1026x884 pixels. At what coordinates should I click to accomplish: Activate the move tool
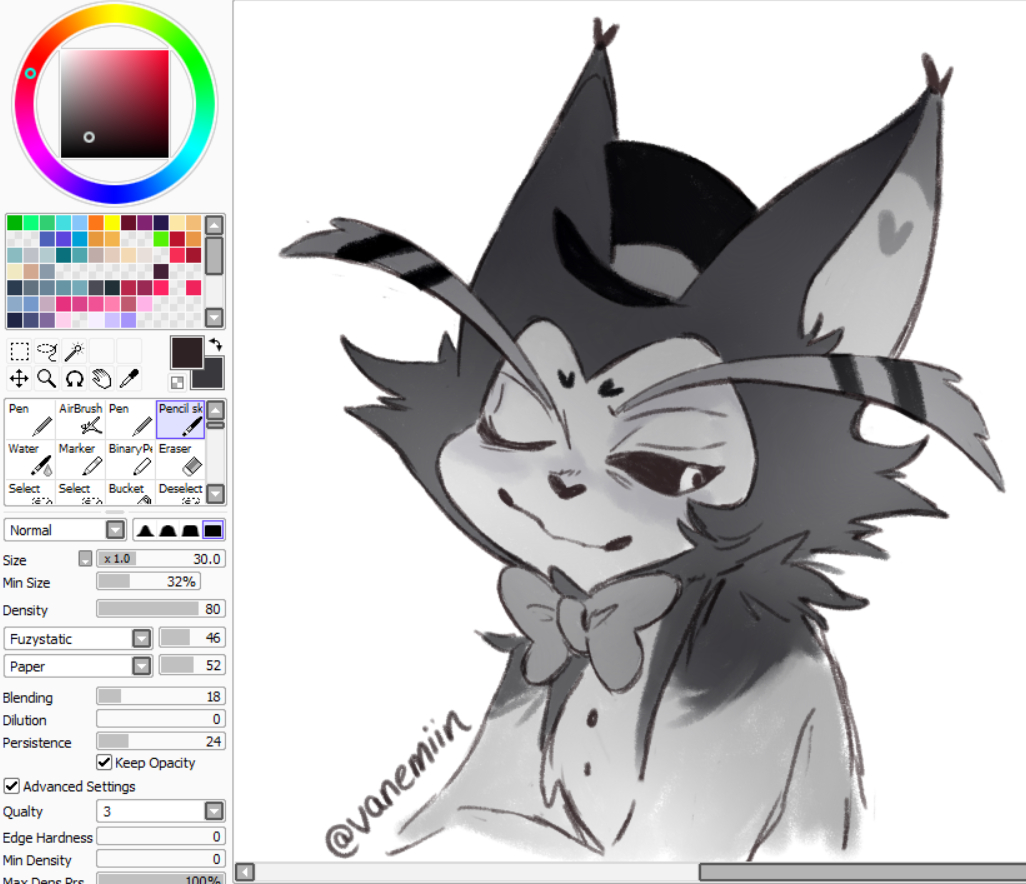click(x=19, y=378)
